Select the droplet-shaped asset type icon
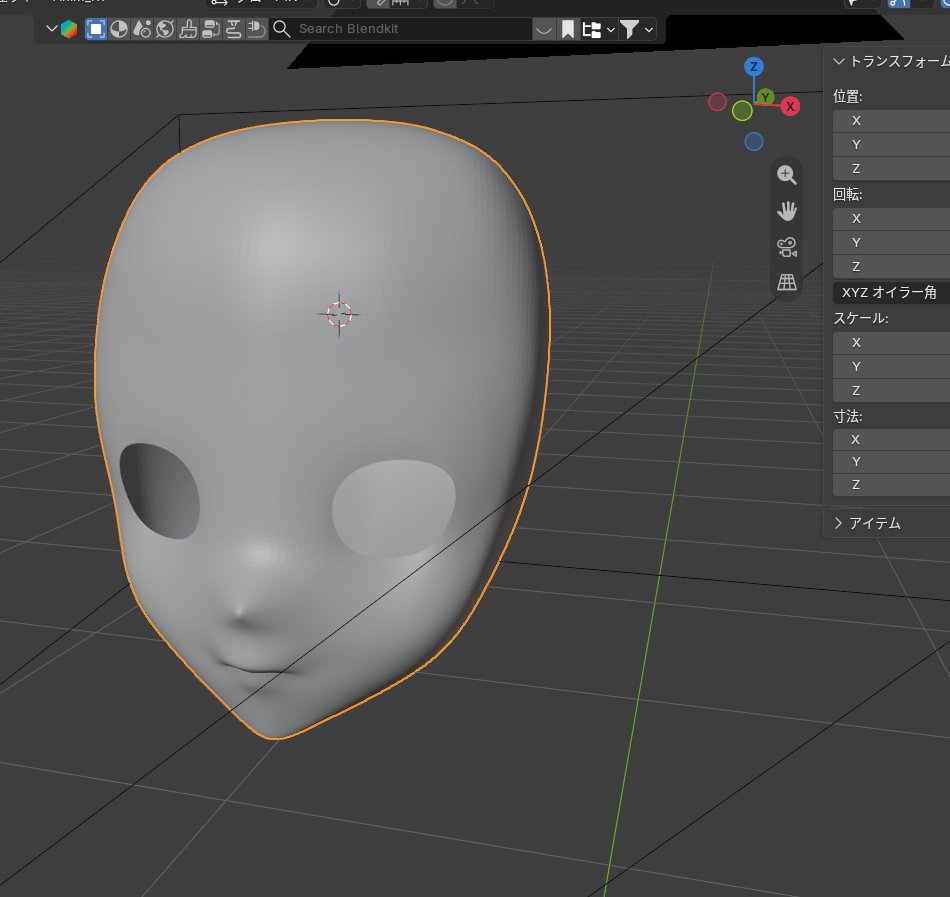 tap(142, 29)
